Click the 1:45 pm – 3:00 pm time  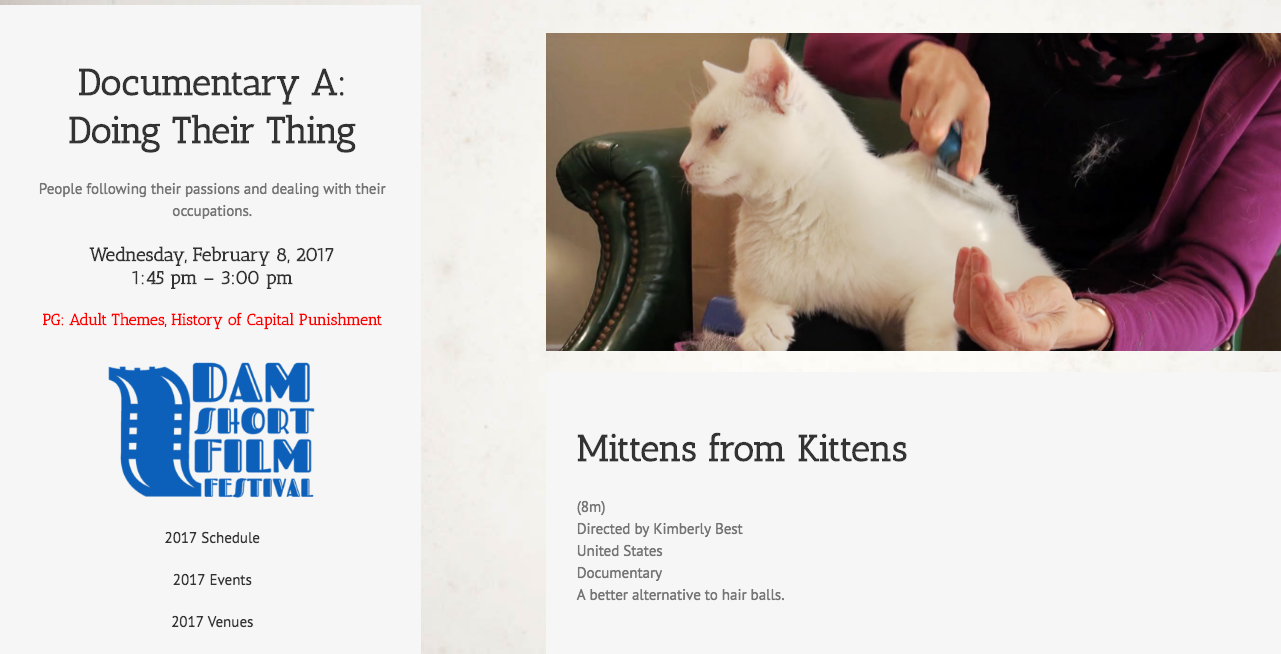212,278
